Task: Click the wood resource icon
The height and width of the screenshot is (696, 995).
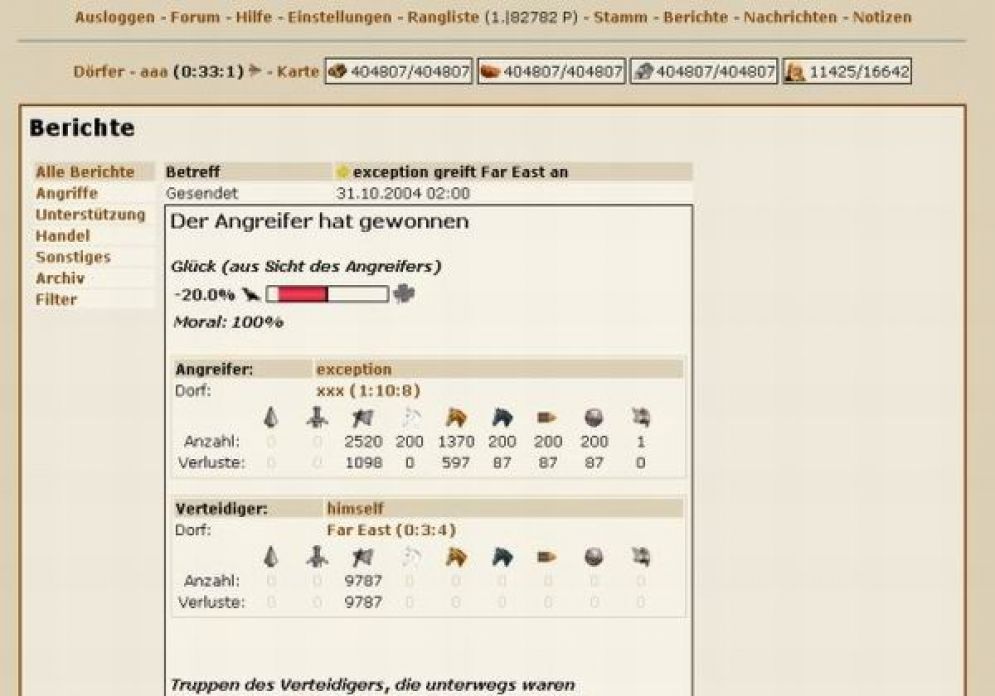Action: click(337, 72)
